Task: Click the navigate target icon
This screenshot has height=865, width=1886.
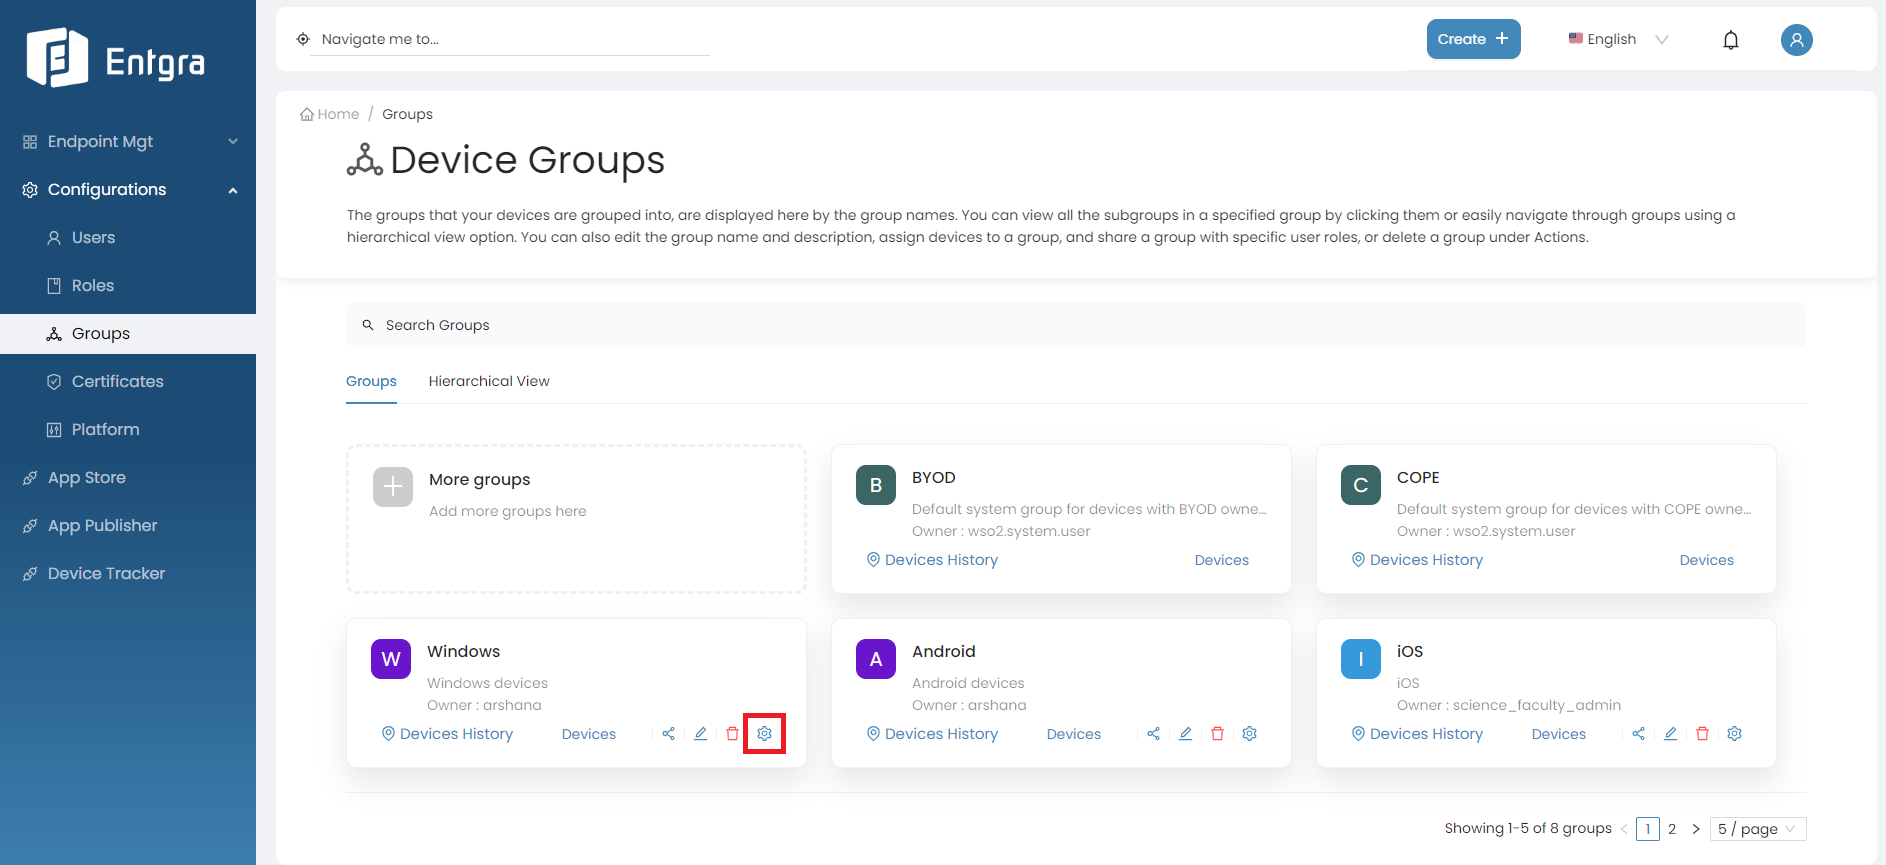Action: pos(303,39)
